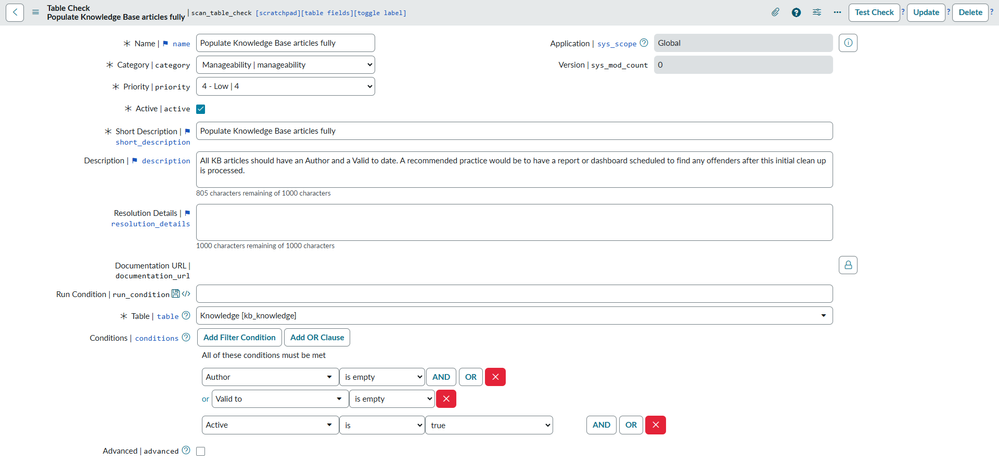Click into the Name input field
The width and height of the screenshot is (999, 463).
(x=285, y=43)
